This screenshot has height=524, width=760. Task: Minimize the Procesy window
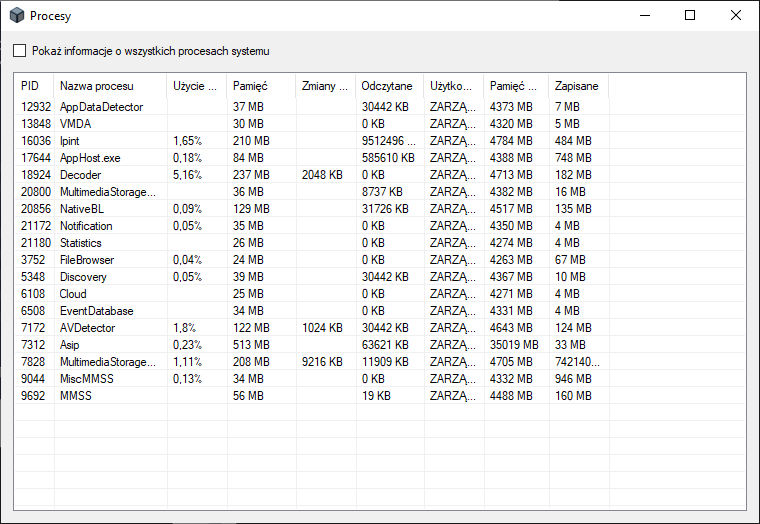pos(644,15)
